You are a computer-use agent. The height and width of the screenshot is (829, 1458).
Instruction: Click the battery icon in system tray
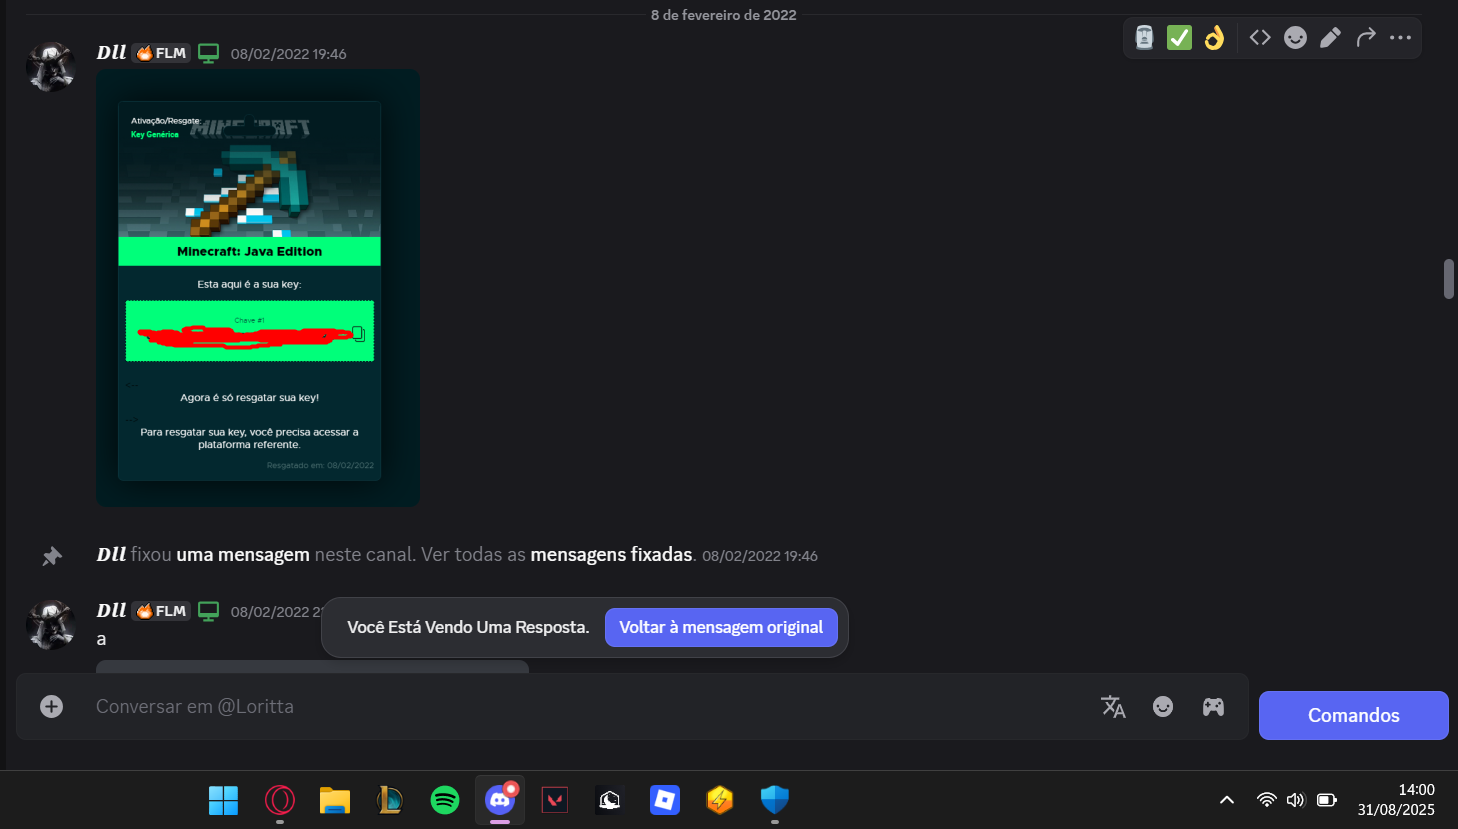pyautogui.click(x=1327, y=800)
